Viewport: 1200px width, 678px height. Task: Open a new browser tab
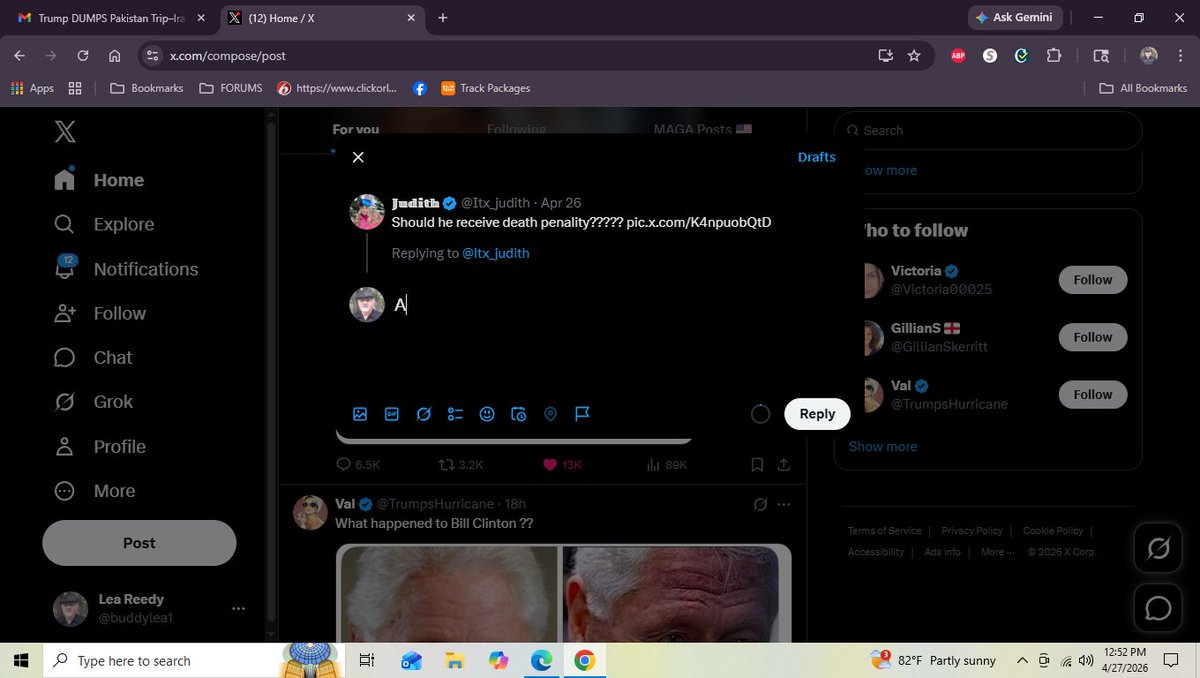(443, 18)
